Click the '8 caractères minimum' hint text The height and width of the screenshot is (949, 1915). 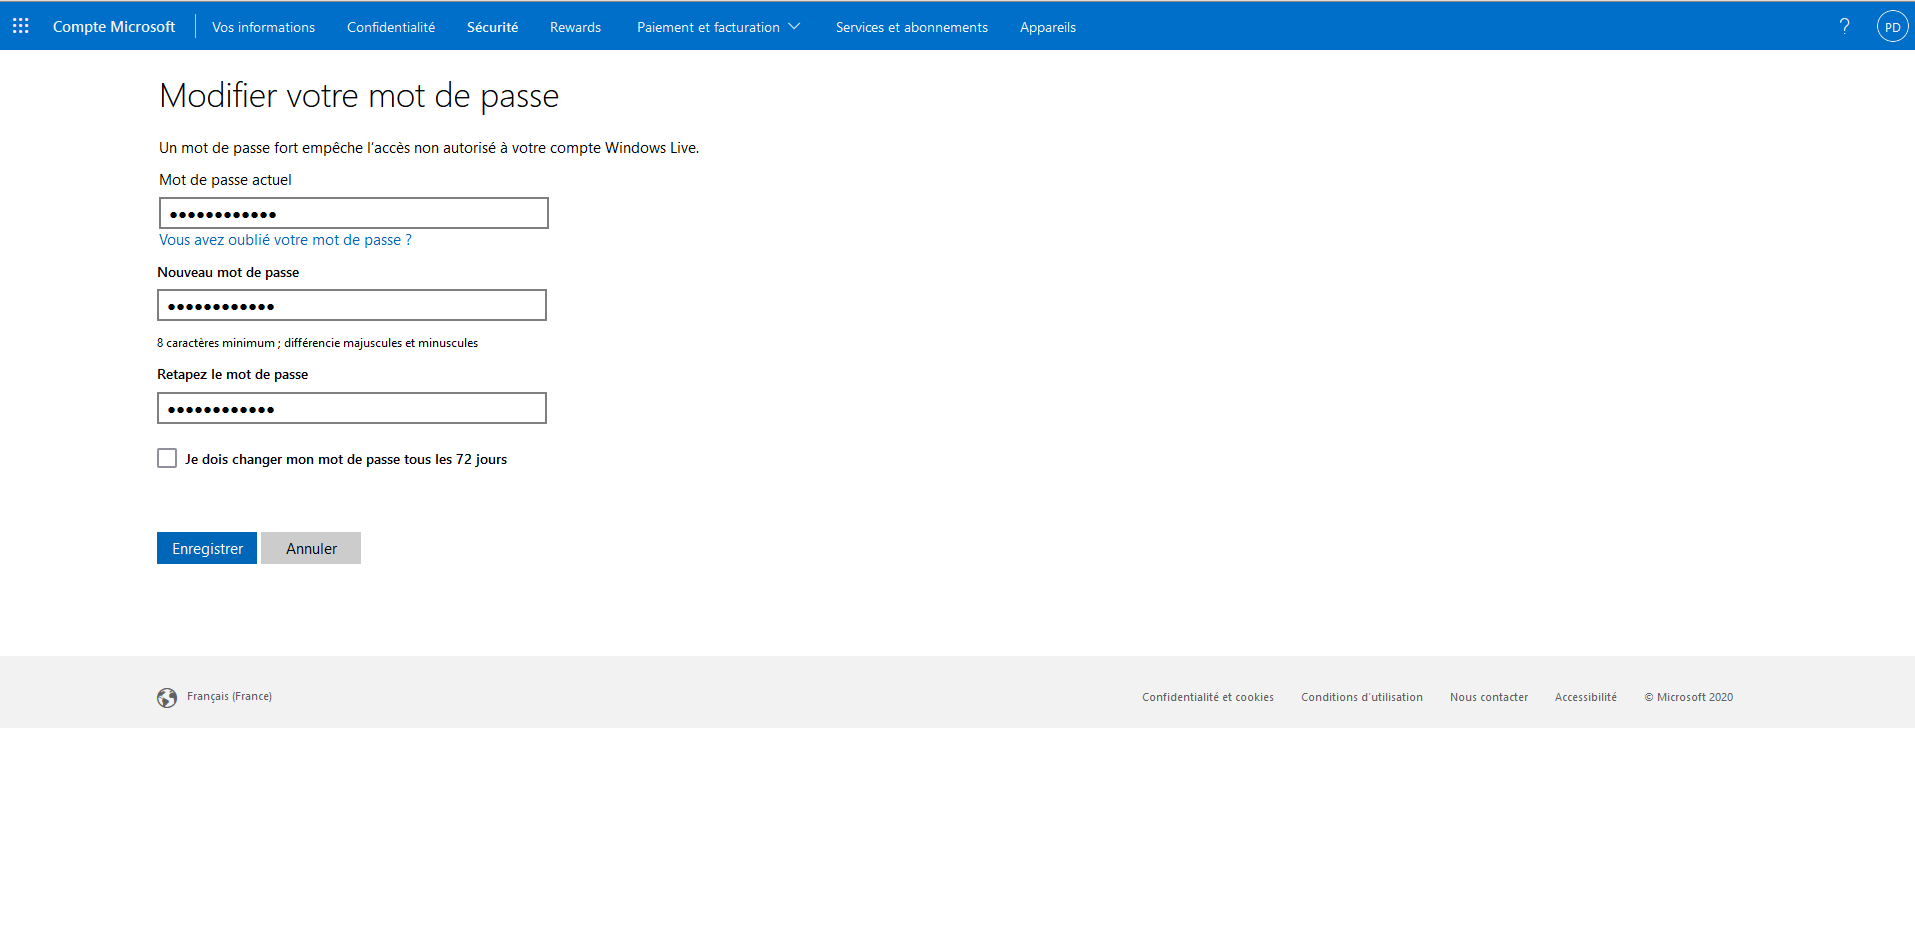tap(317, 343)
